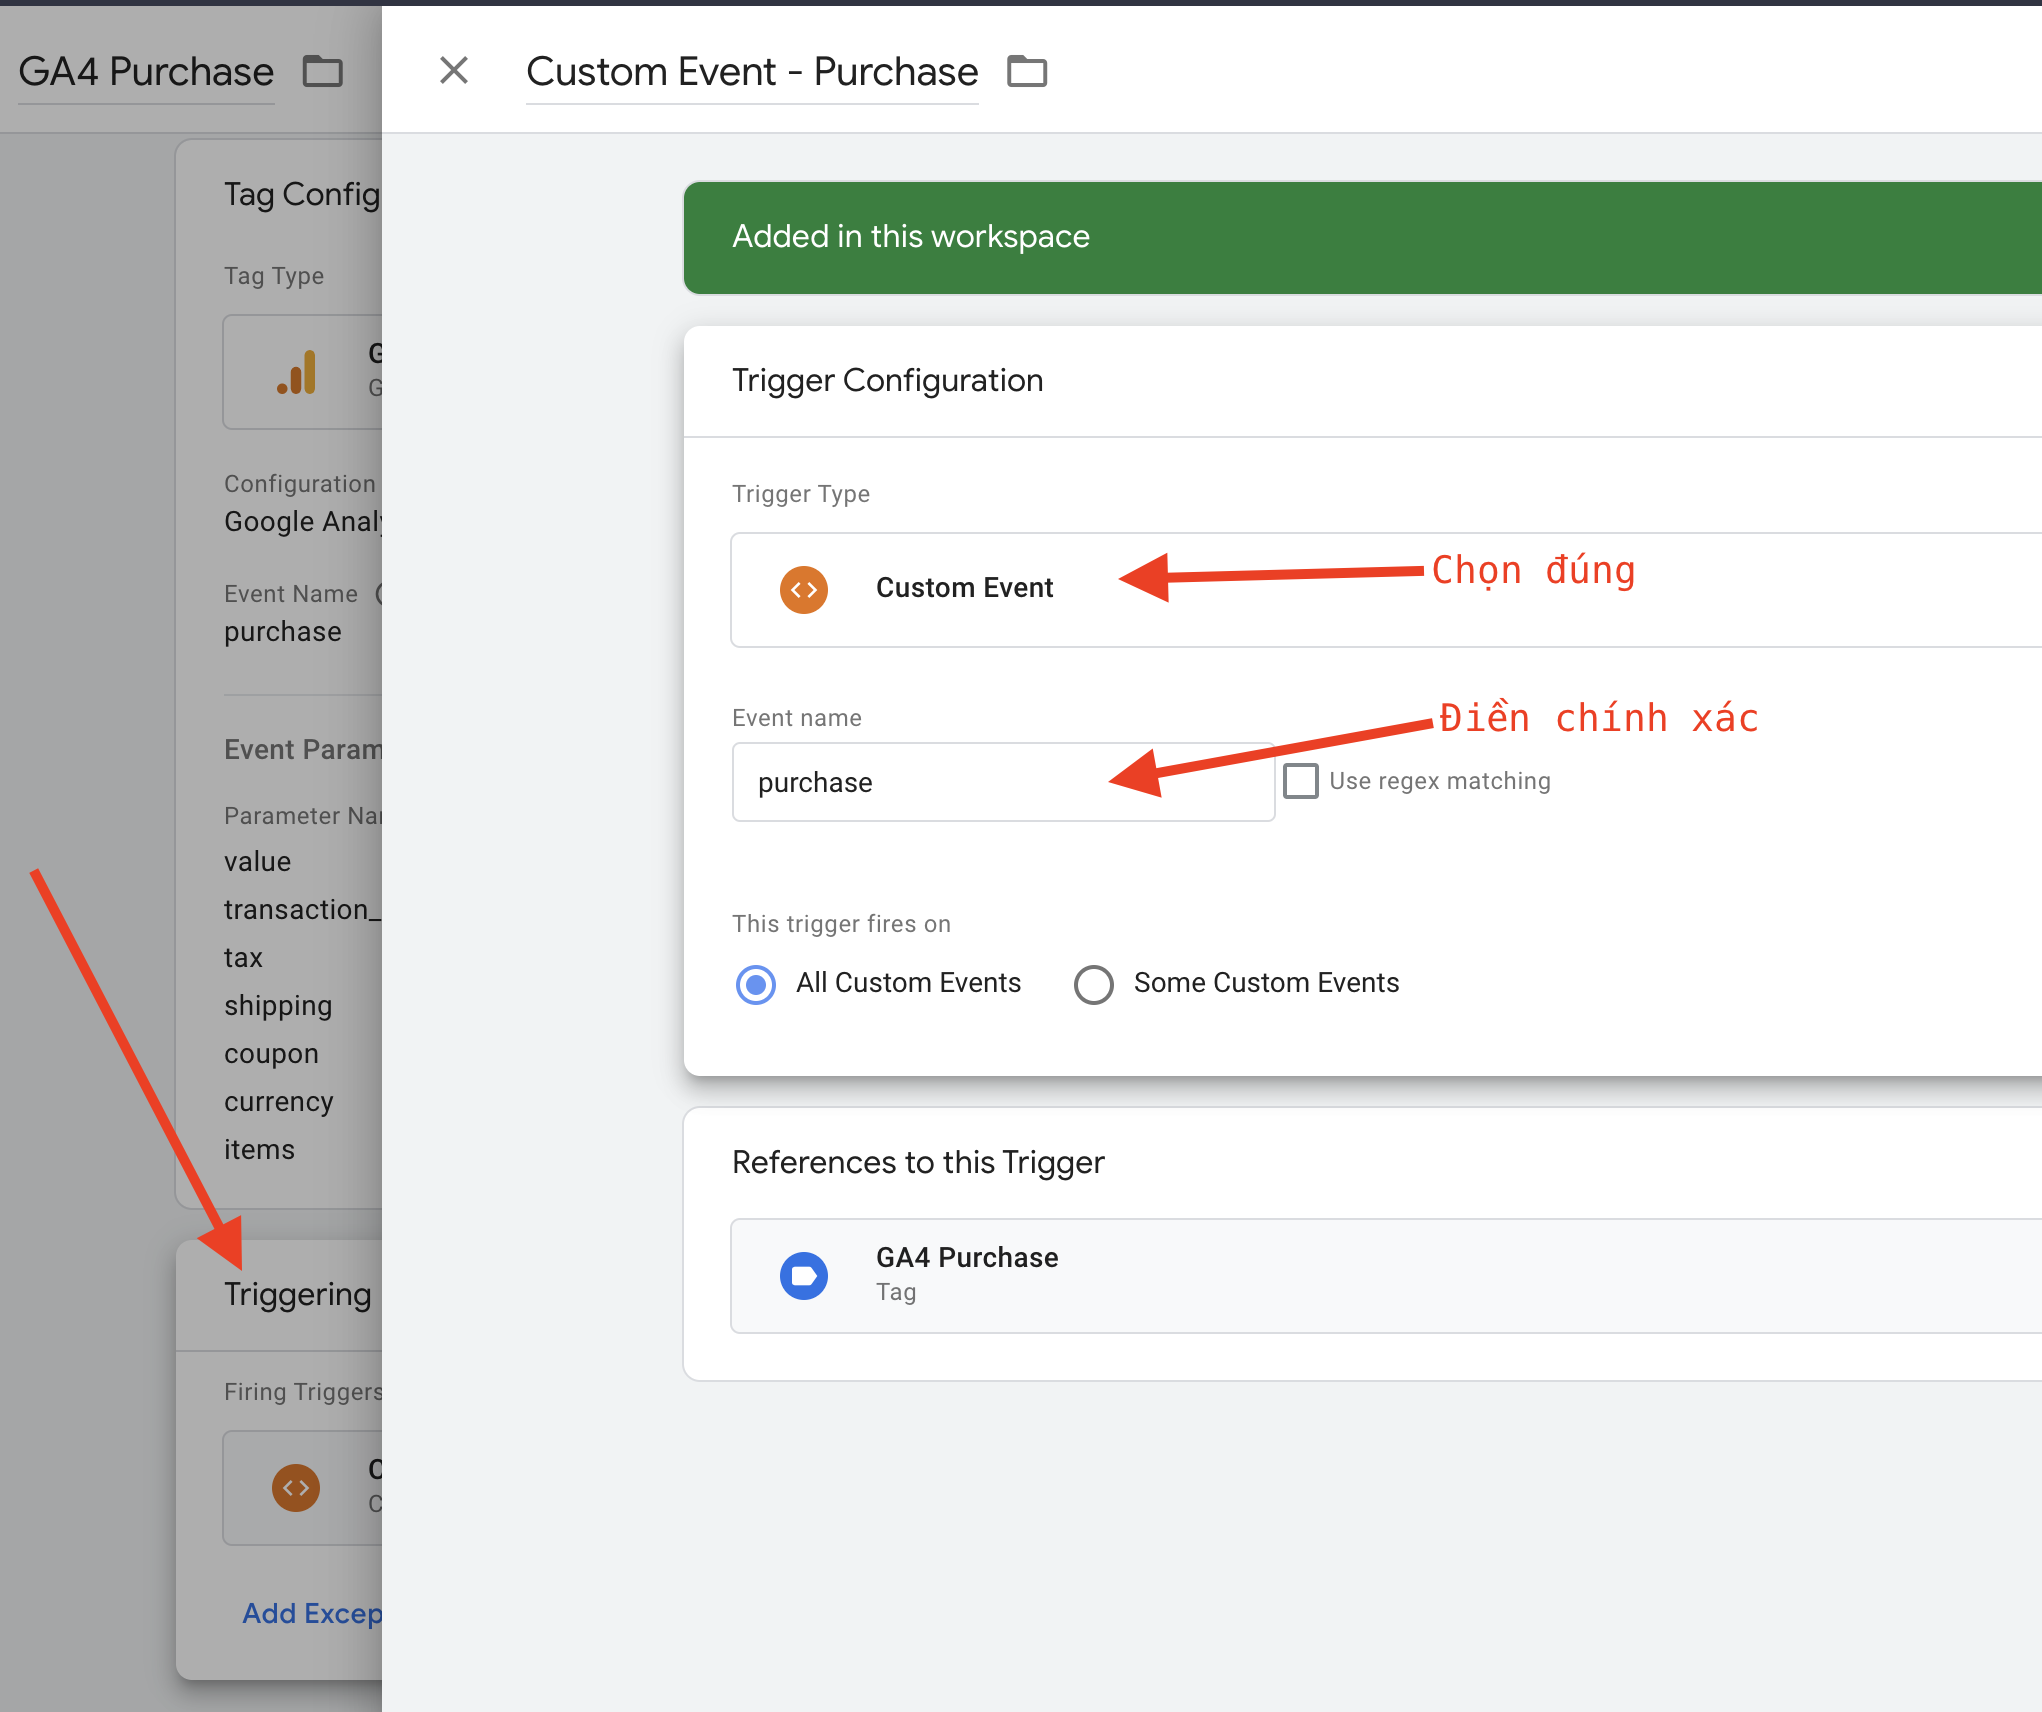This screenshot has width=2042, height=1712.
Task: Click the Trigger Configuration header
Action: pos(887,381)
